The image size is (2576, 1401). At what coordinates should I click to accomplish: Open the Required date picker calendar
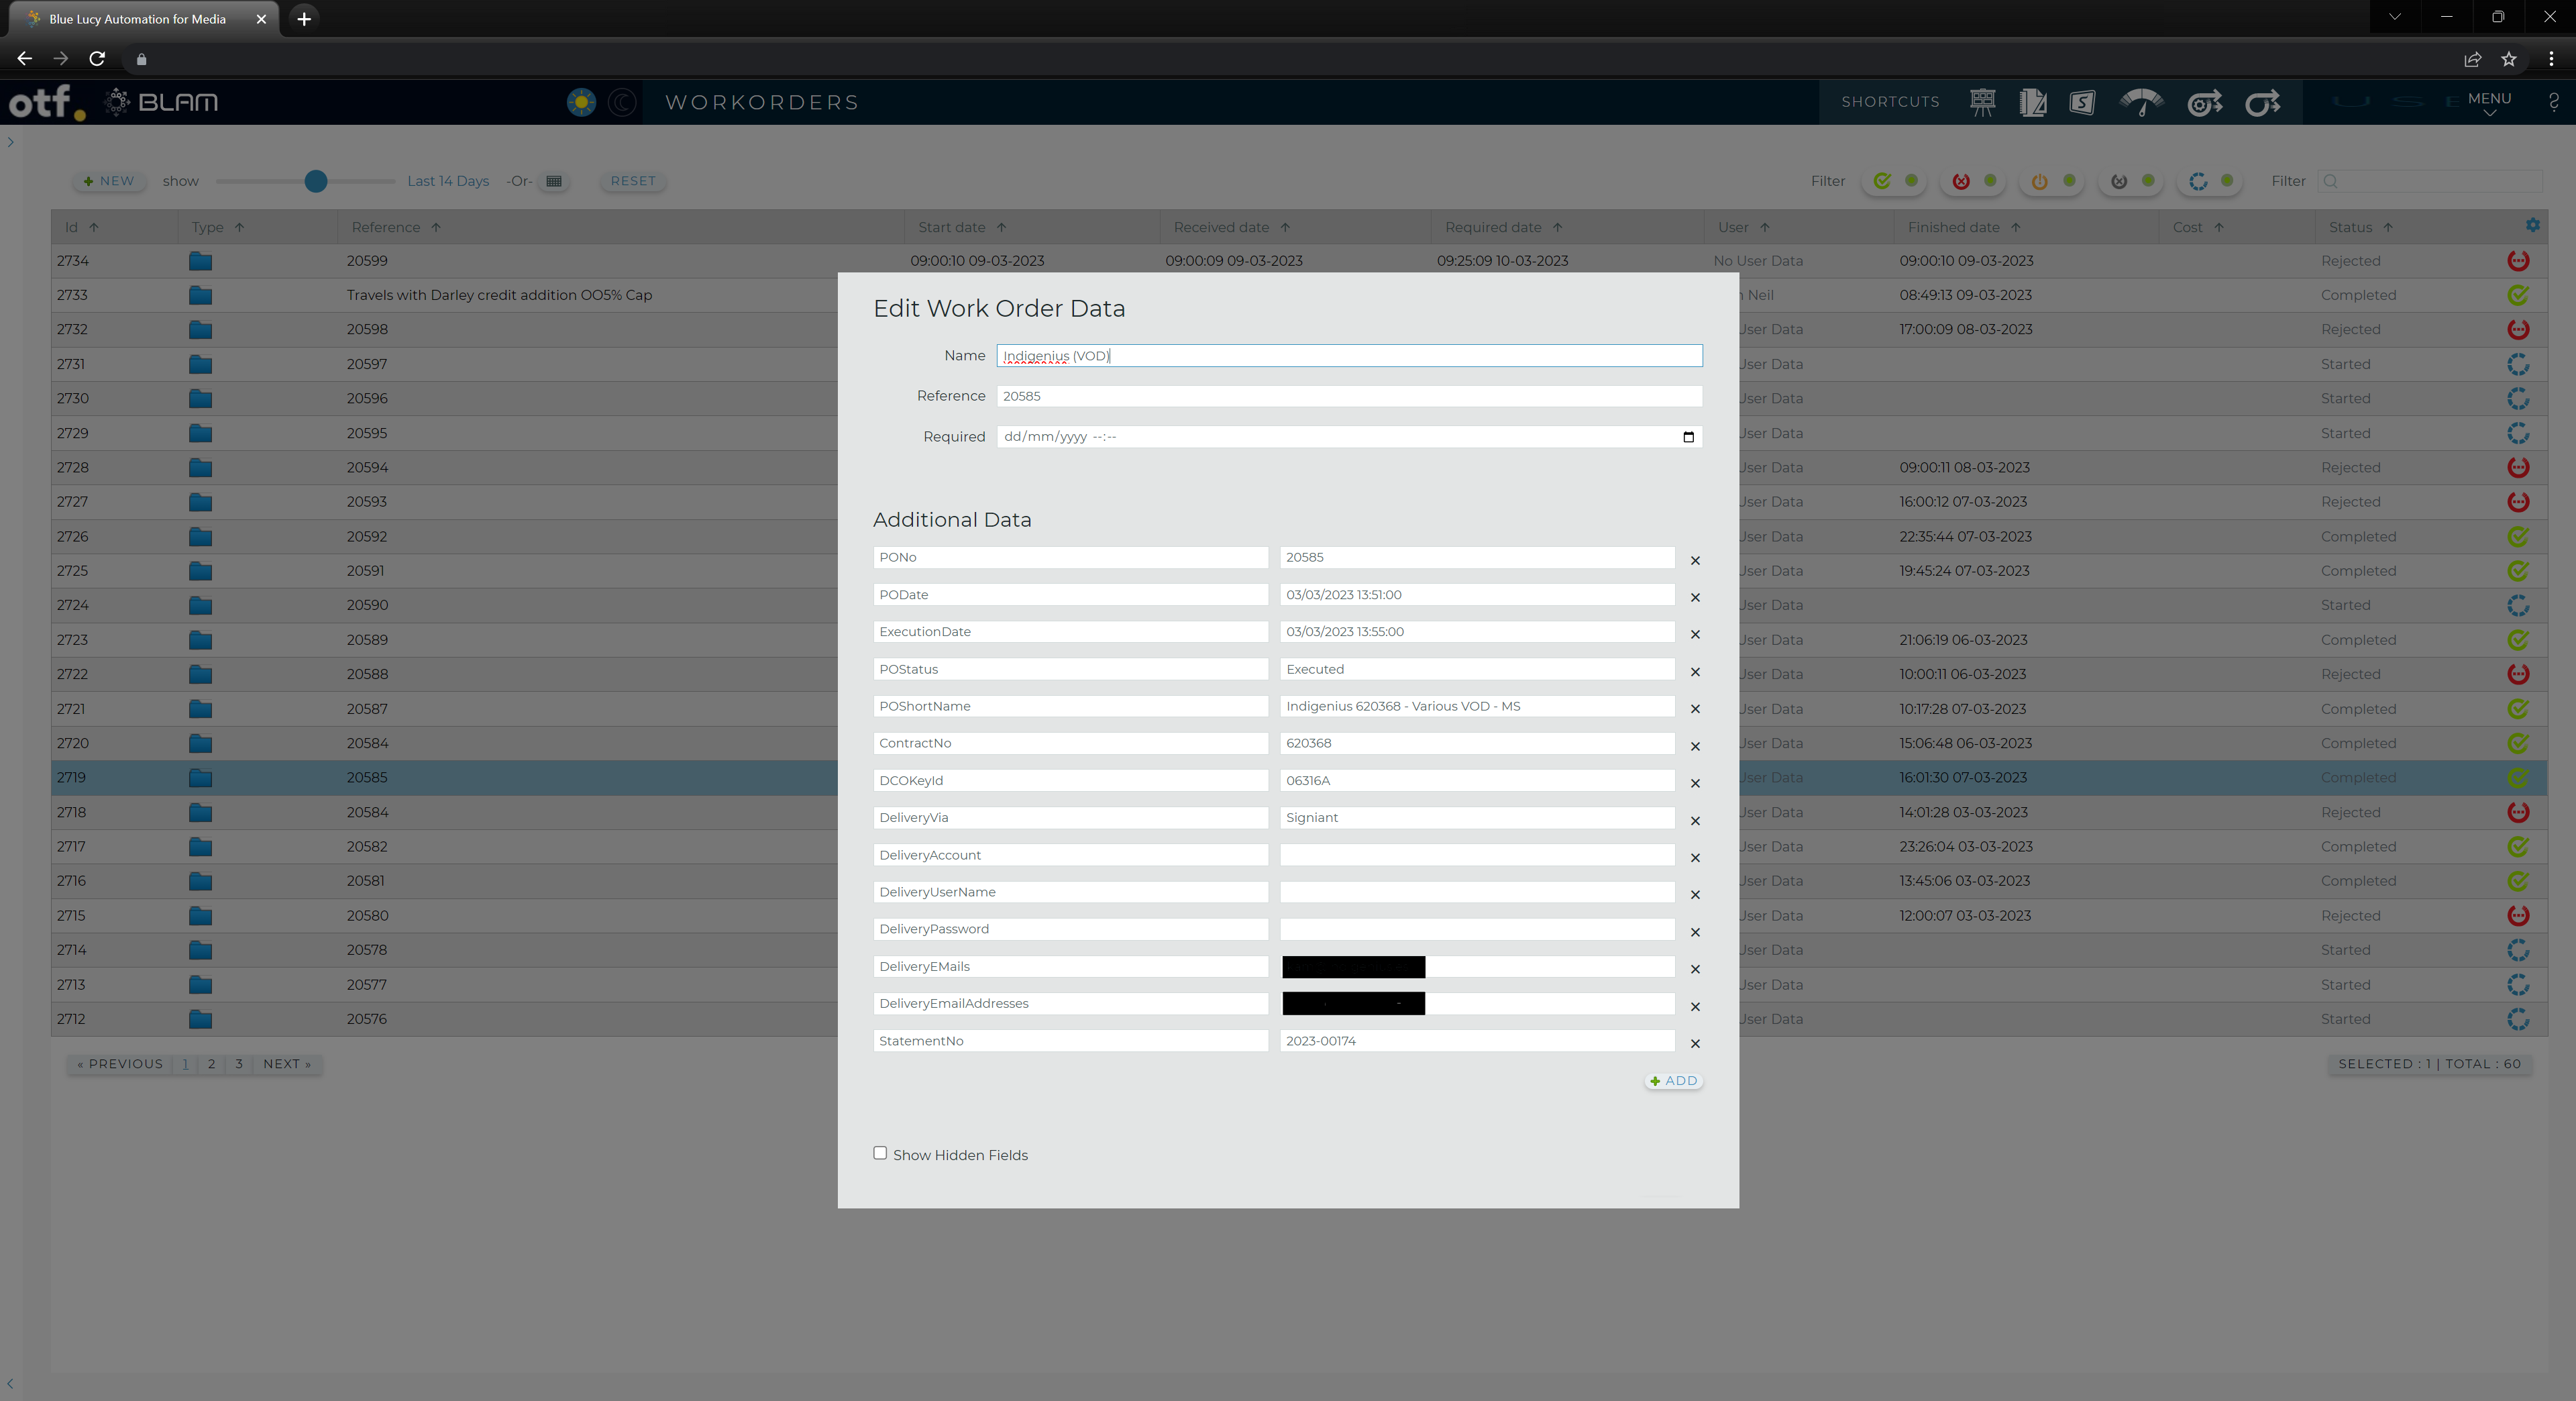[x=1688, y=437]
